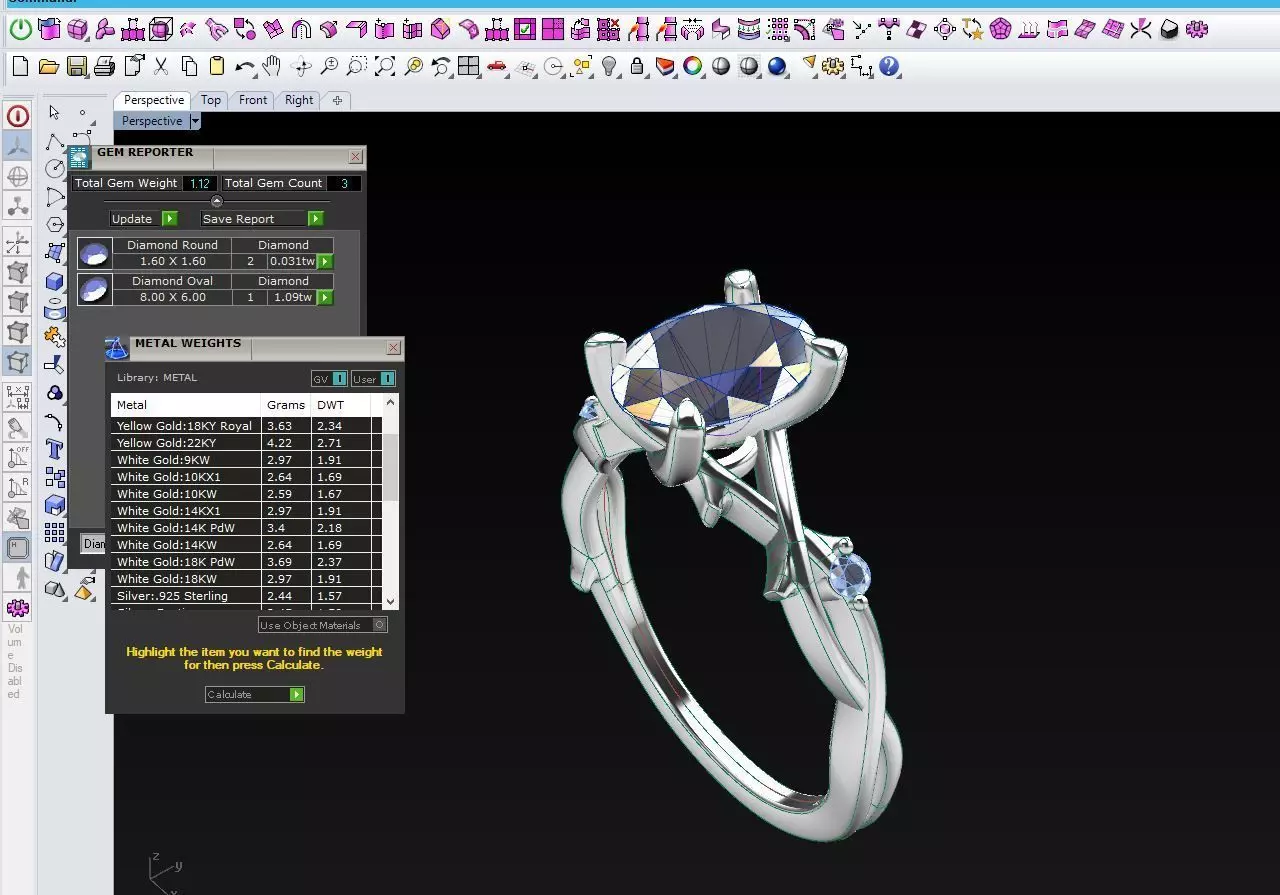1280x895 pixels.
Task: Close the Gem Reporter panel
Action: coord(355,157)
